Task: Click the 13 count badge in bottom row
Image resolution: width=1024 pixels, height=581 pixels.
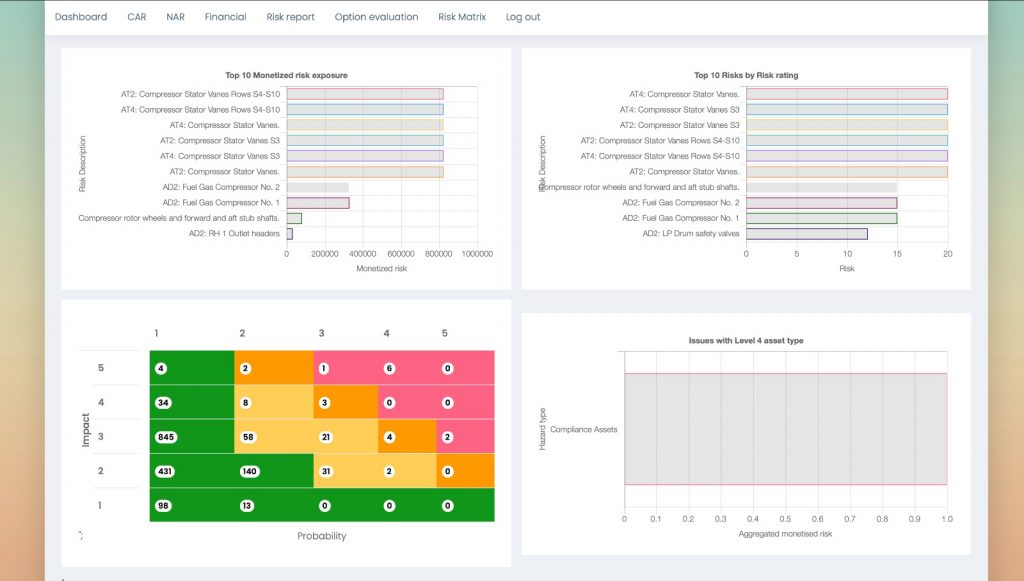Action: point(247,505)
